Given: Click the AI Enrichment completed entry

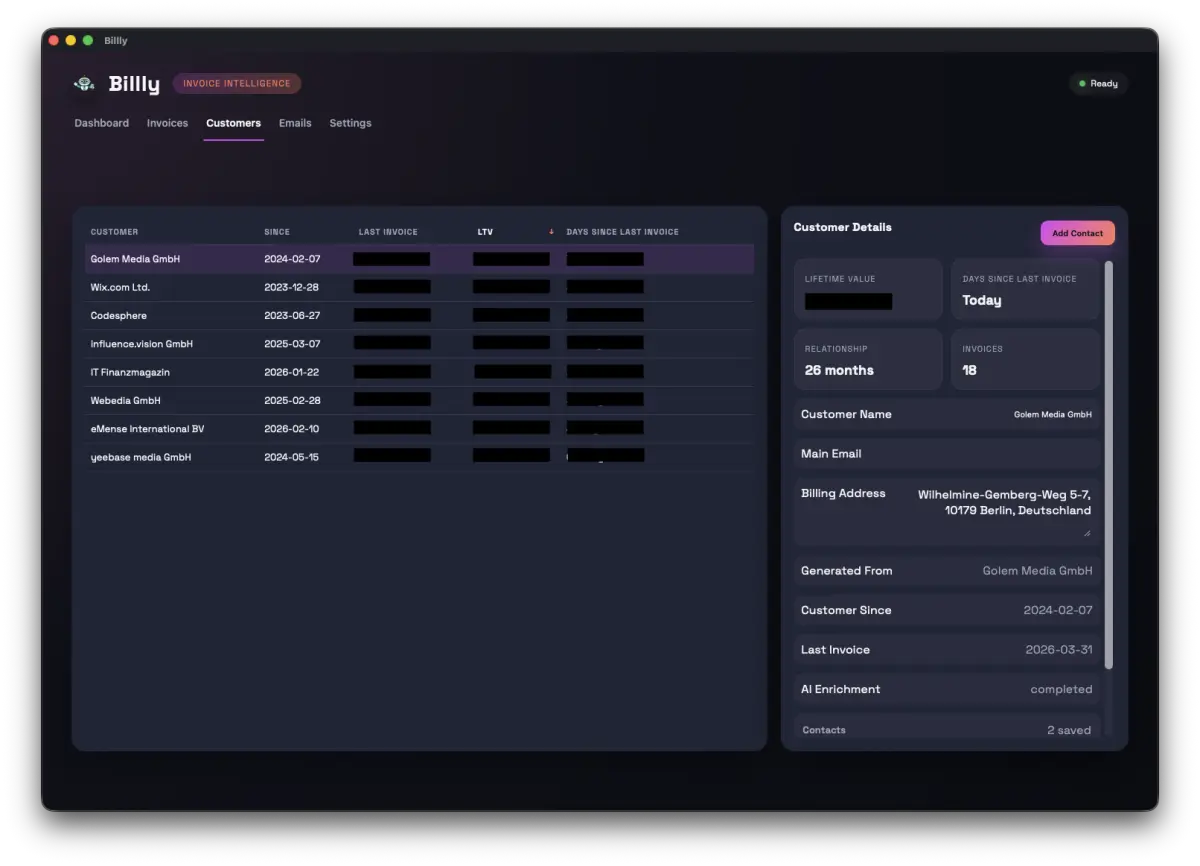Looking at the screenshot, I should click(946, 689).
